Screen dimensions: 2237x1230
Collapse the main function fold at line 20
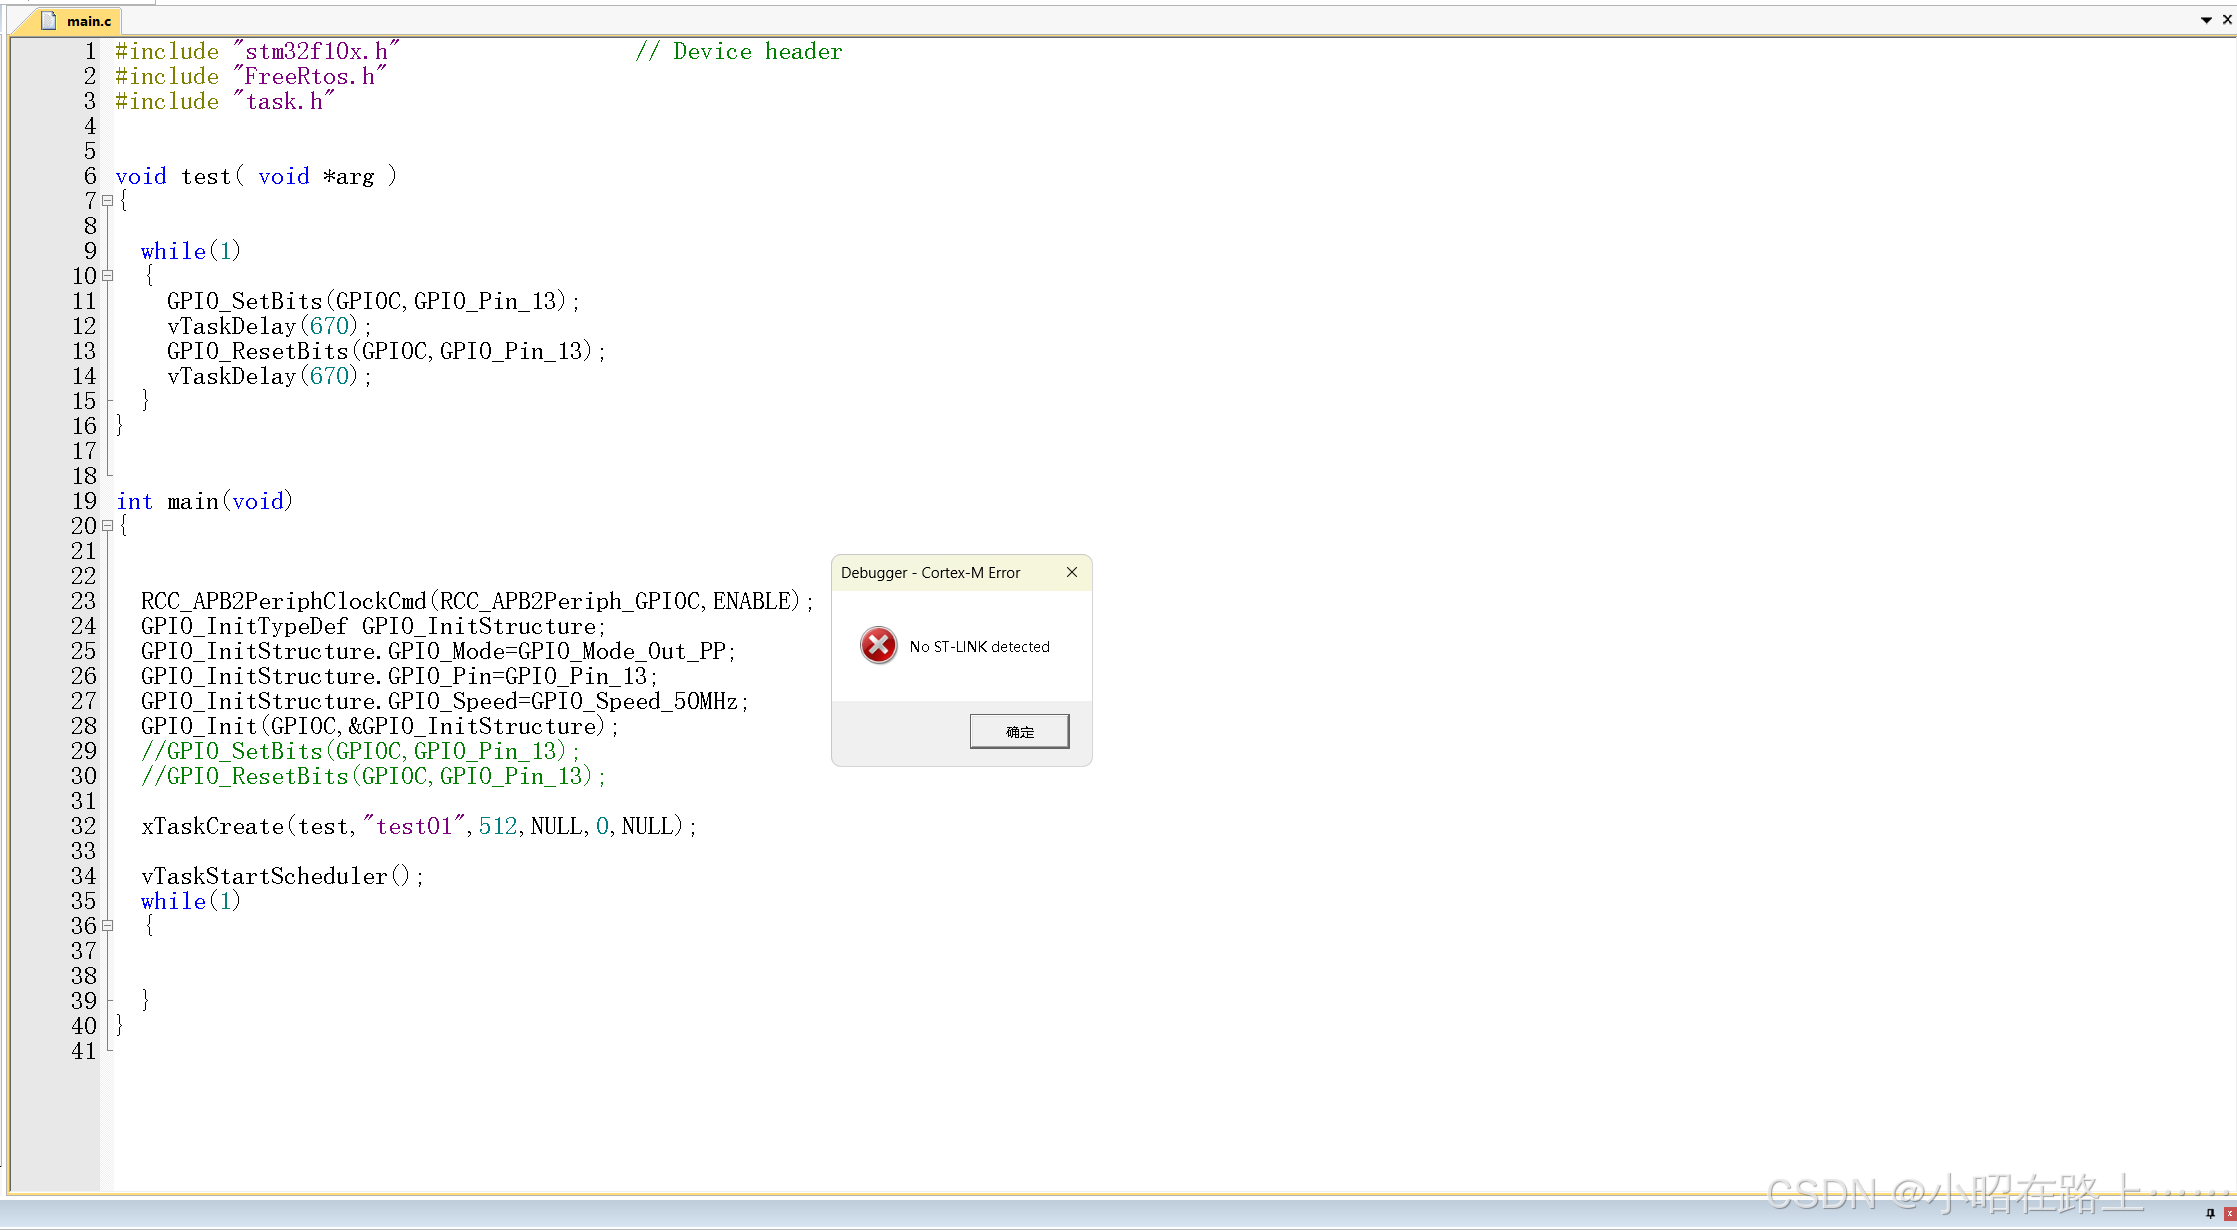coord(108,525)
